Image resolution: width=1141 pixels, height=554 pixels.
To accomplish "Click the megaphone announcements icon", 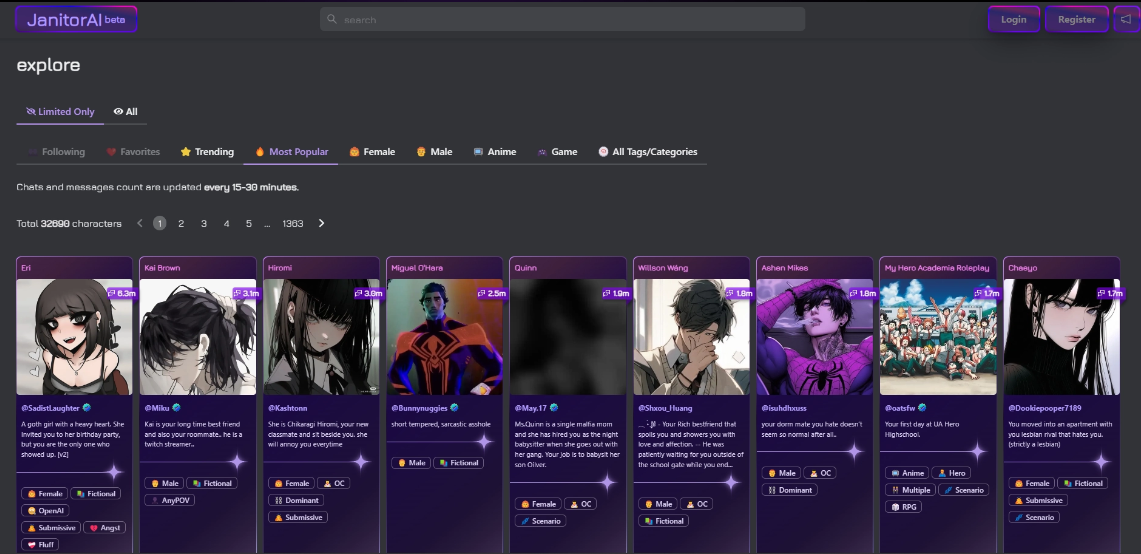I will click(1127, 20).
